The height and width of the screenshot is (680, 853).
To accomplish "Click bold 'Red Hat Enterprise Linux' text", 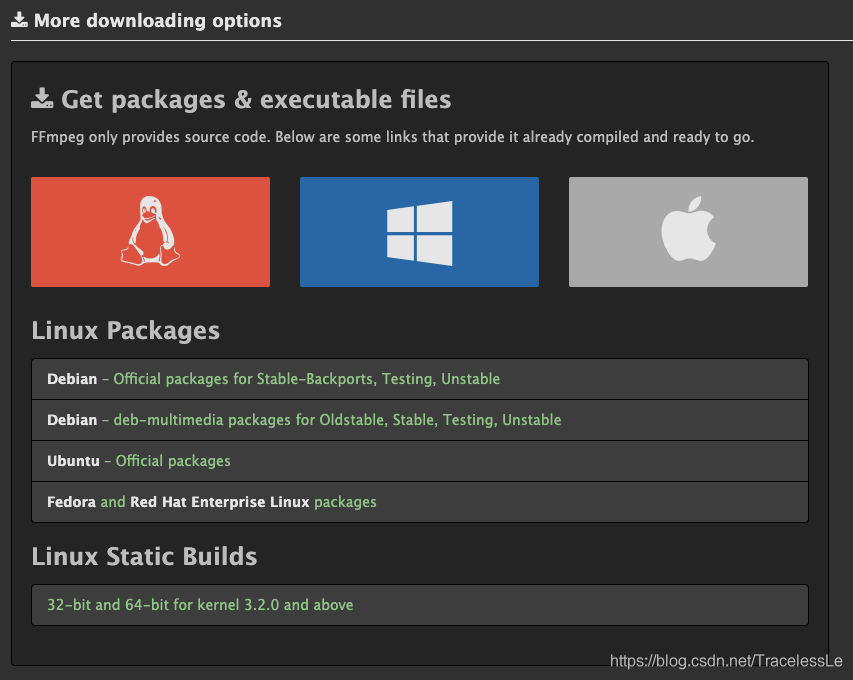I will pyautogui.click(x=220, y=502).
